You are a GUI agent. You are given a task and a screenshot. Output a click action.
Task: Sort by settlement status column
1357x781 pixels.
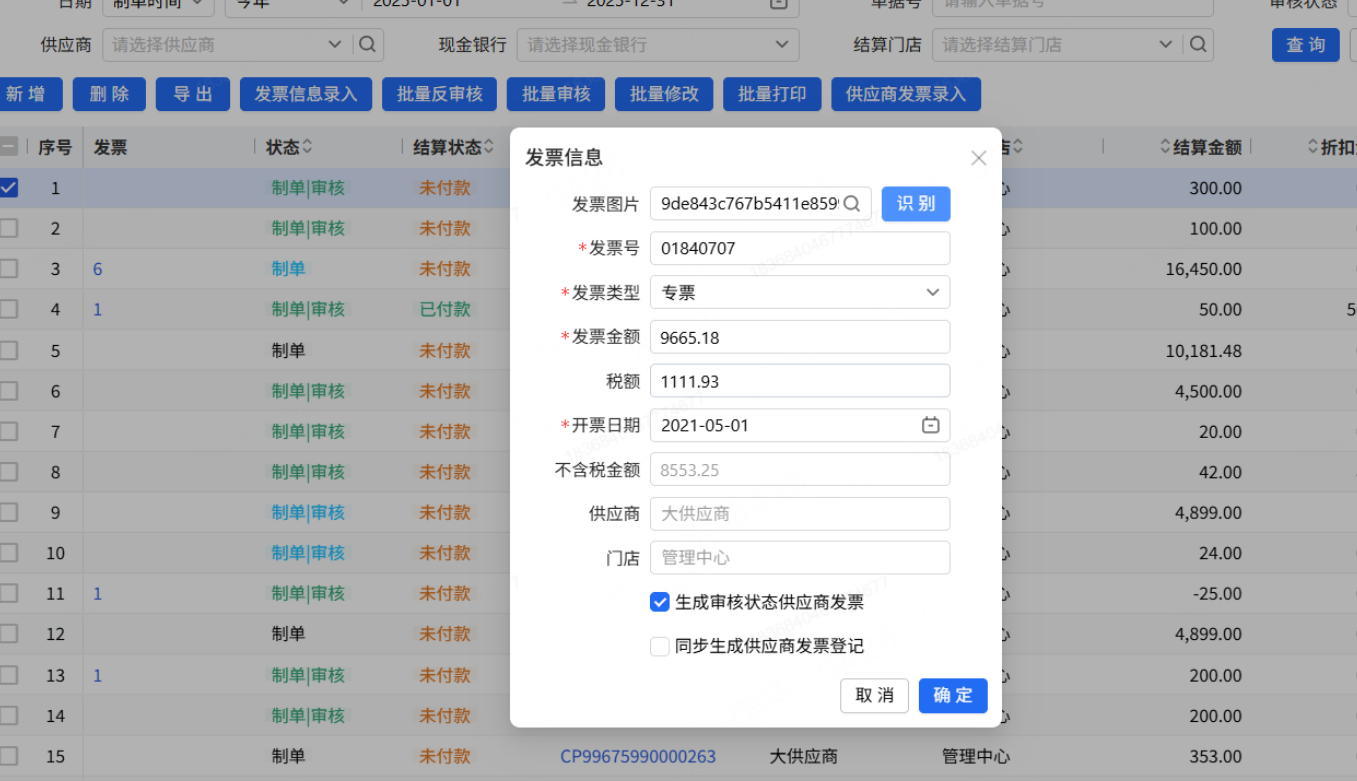click(488, 147)
